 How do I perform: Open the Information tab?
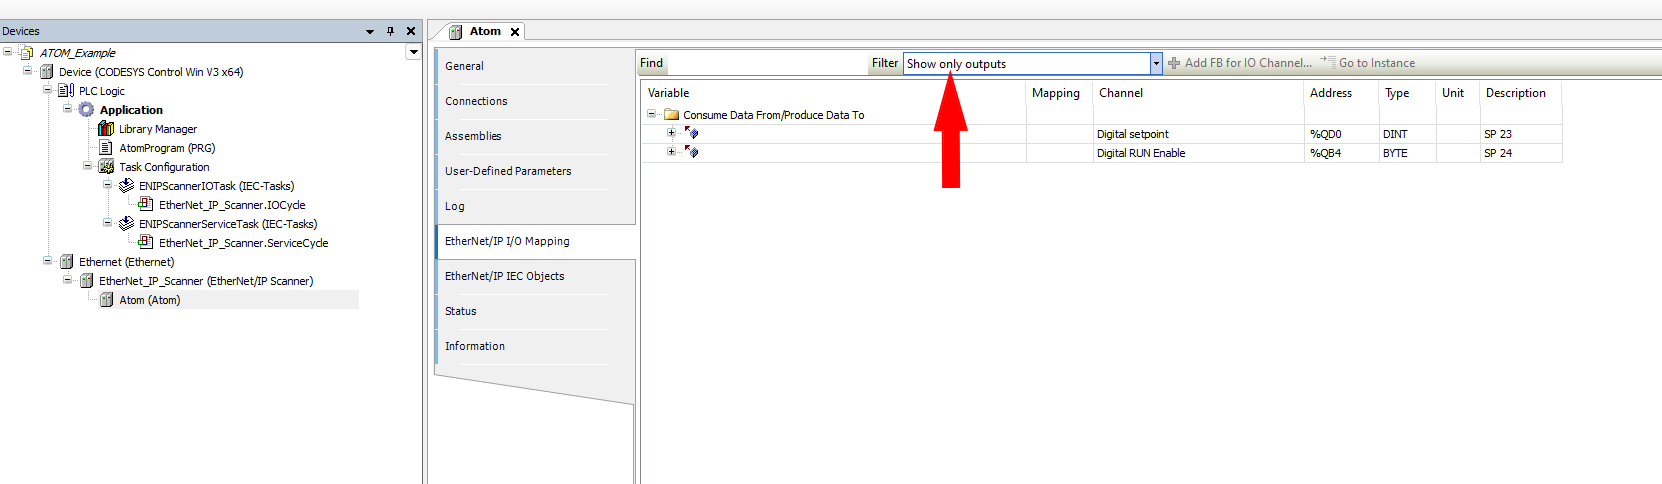535,346
